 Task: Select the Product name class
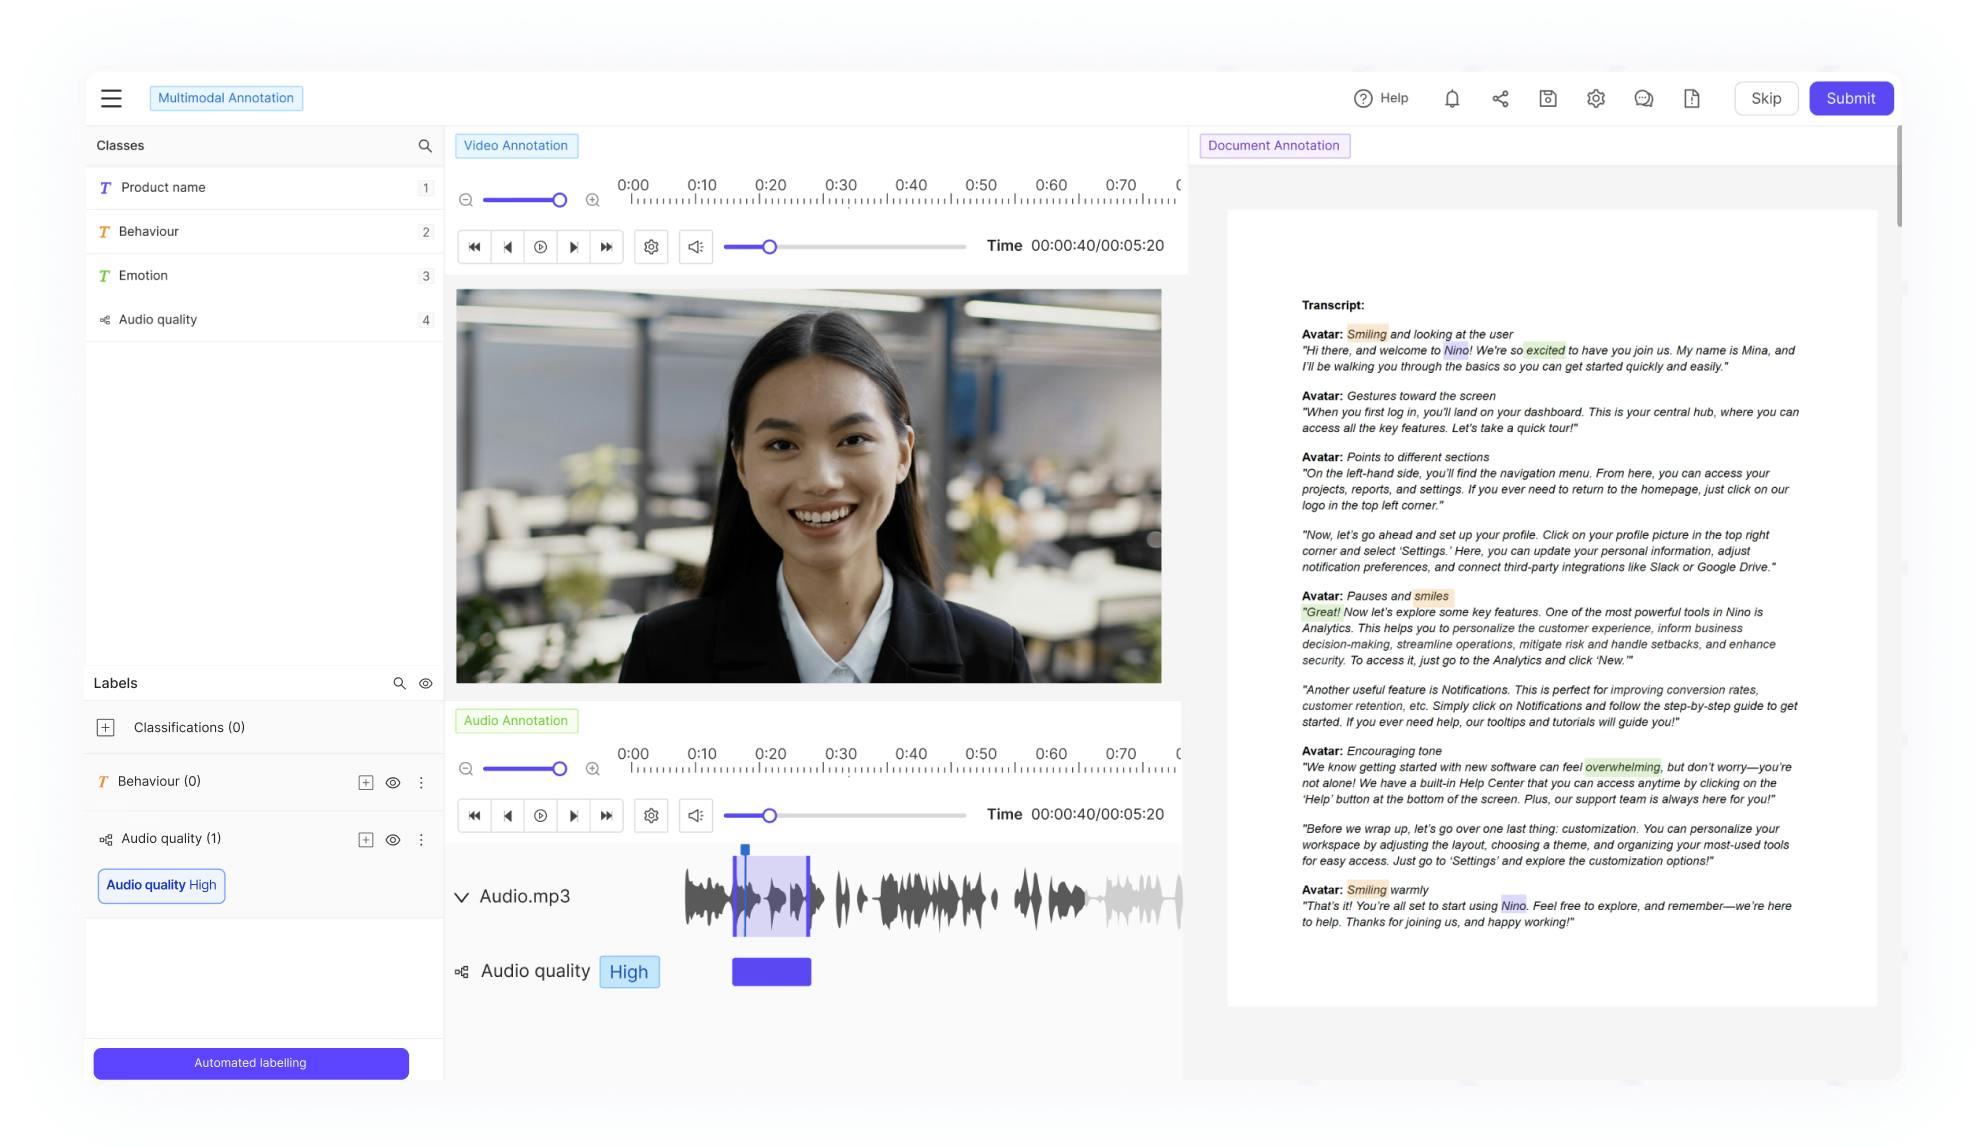click(x=163, y=188)
